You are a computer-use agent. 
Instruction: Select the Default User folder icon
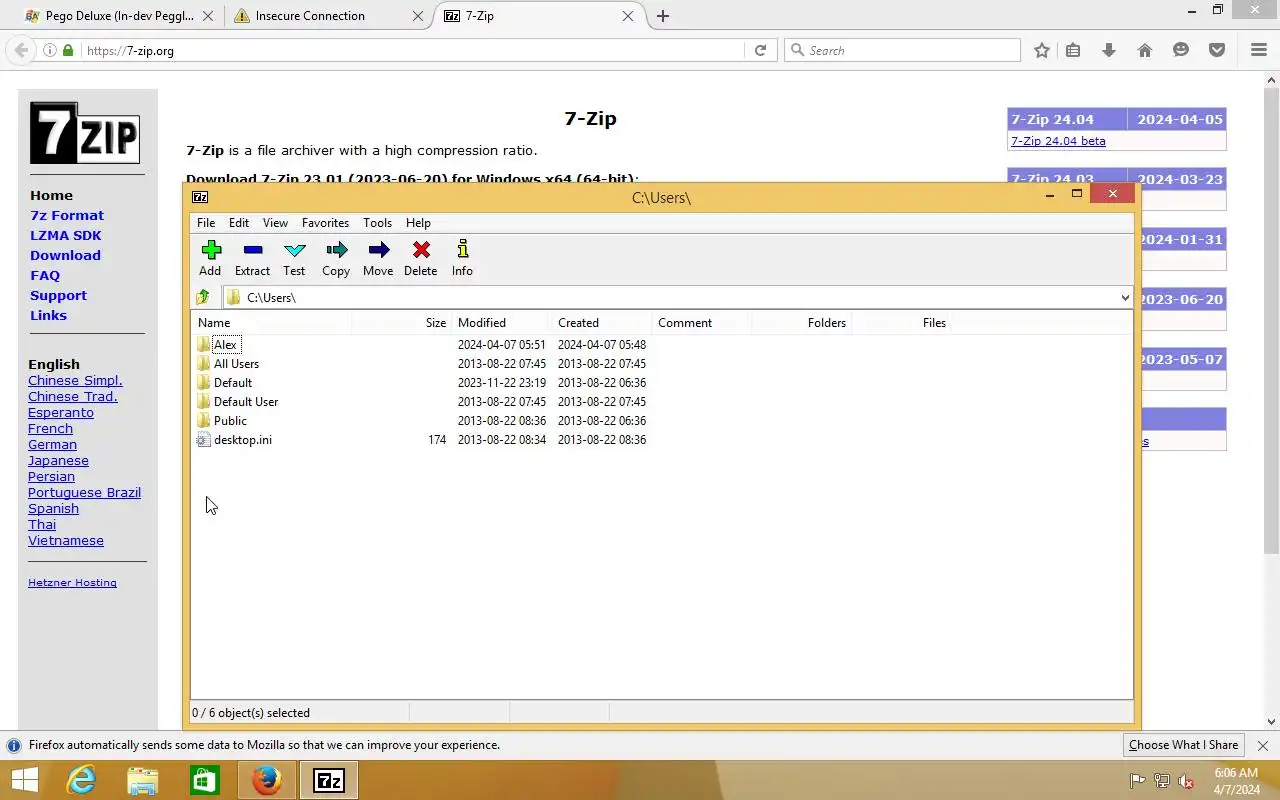(204, 401)
